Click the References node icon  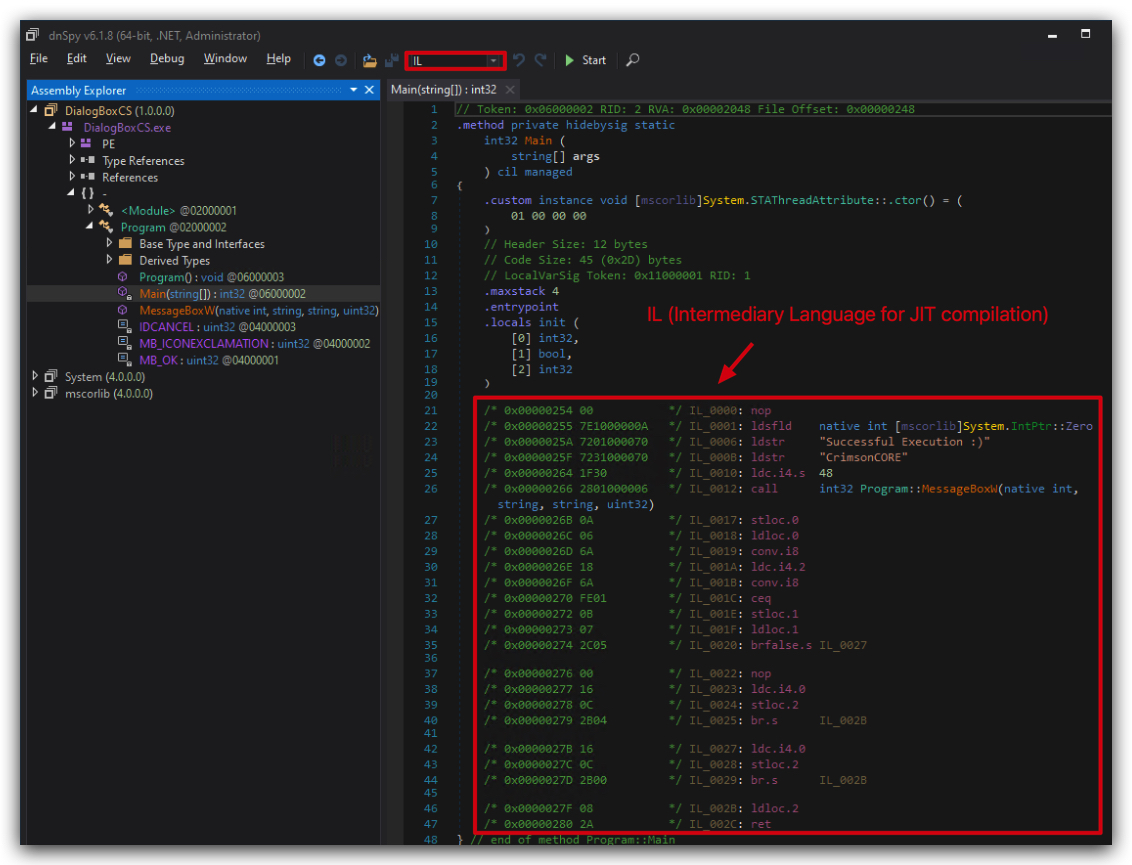tap(88, 177)
